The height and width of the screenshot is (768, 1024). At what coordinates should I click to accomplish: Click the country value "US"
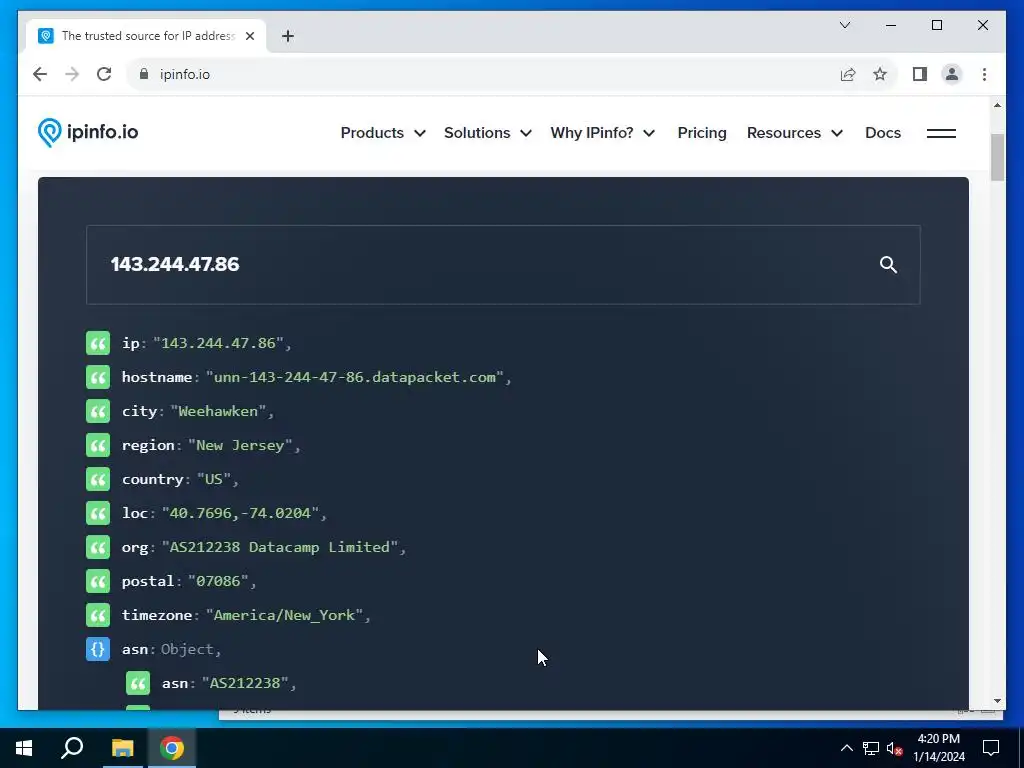[x=214, y=479]
